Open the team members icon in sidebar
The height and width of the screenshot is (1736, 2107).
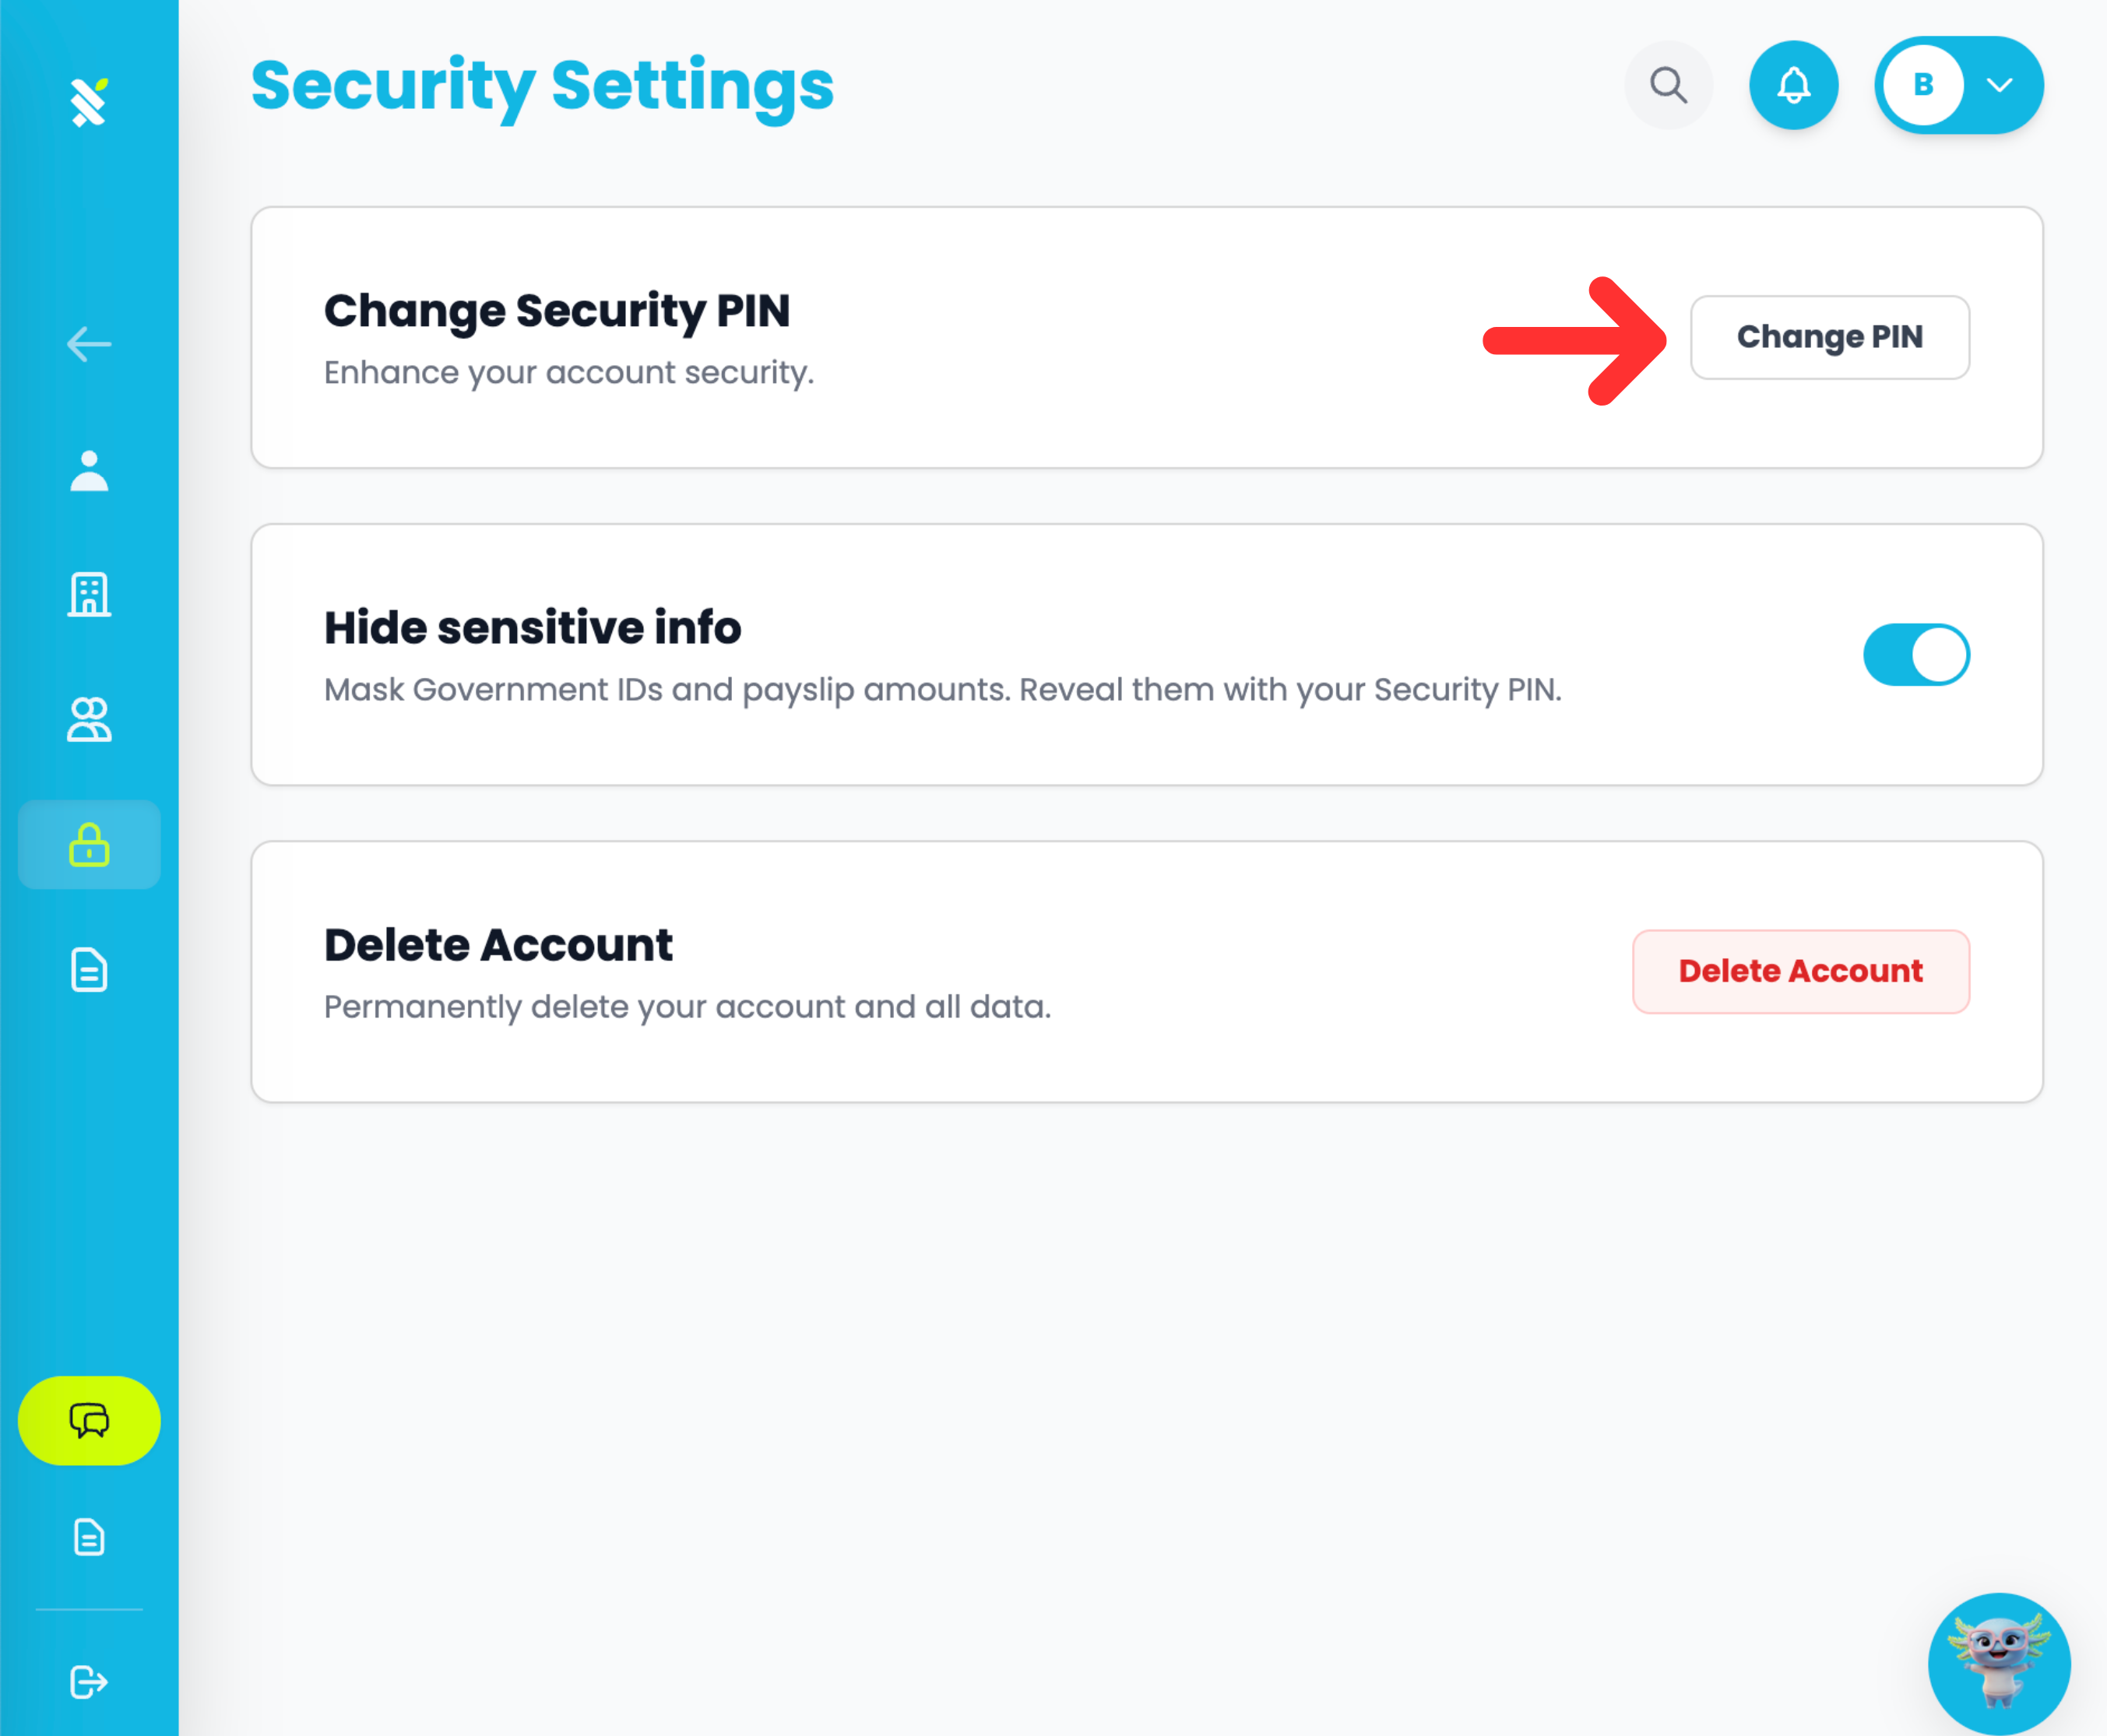coord(89,719)
